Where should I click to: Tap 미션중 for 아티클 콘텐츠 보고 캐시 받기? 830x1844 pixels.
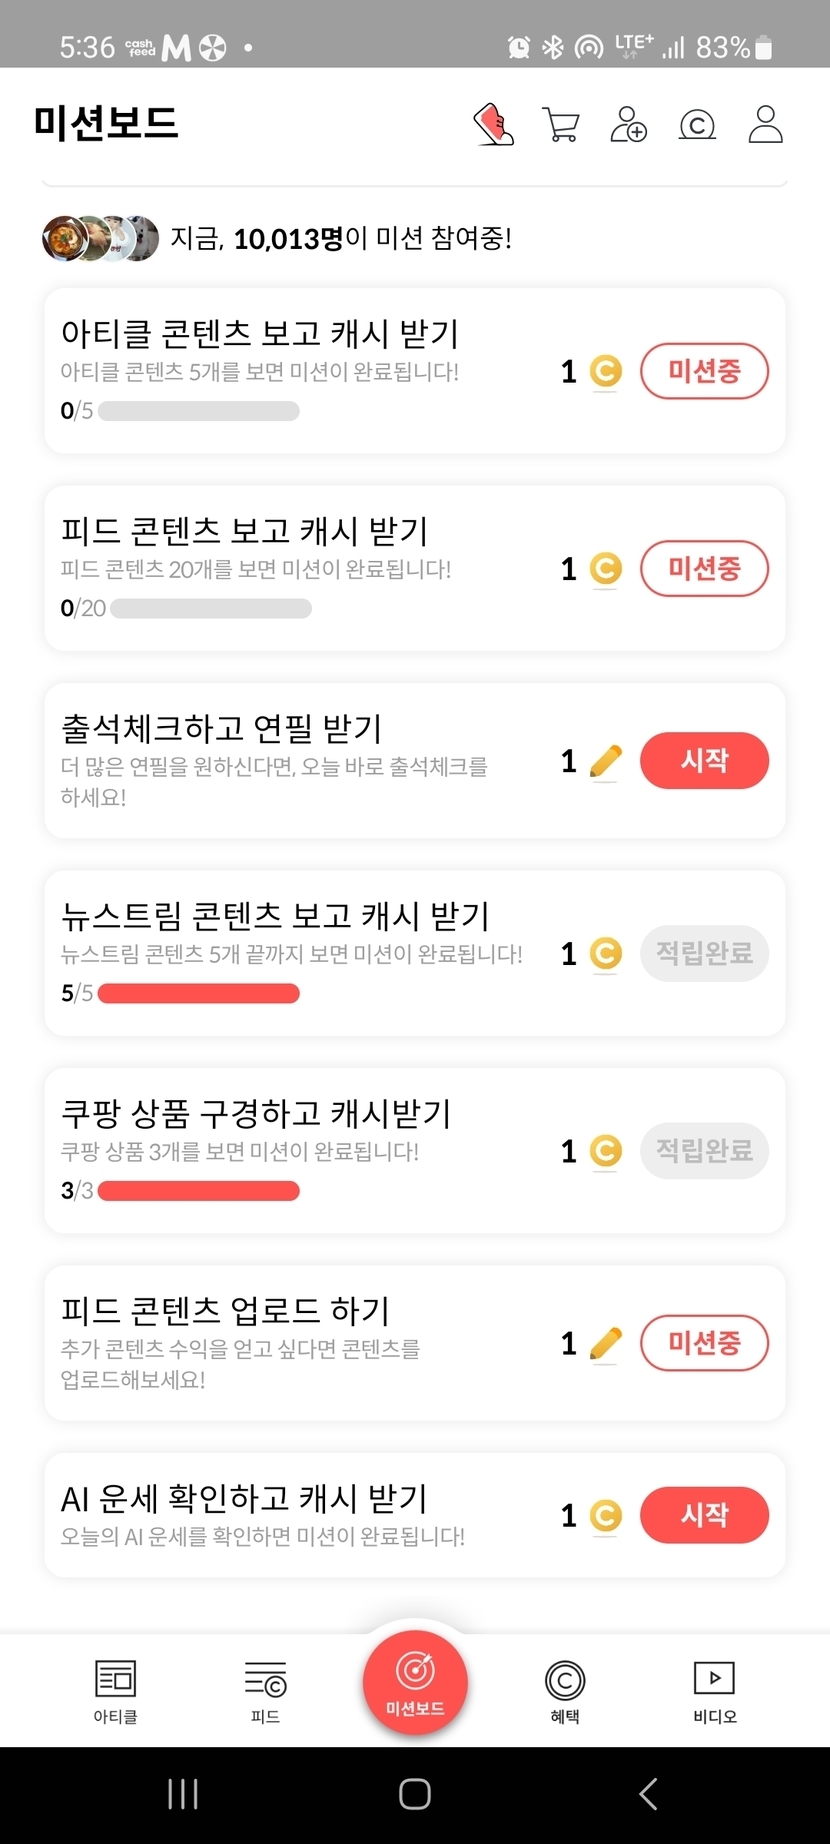click(704, 371)
